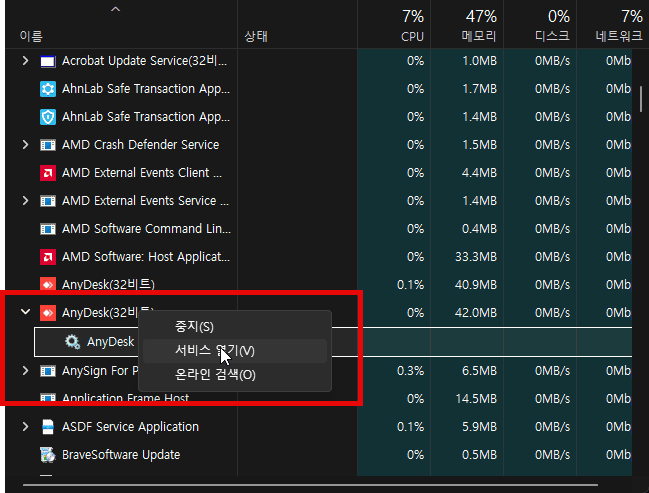Click the Acrobat Update Service icon
Screen dimensions: 649x493
pos(48,61)
